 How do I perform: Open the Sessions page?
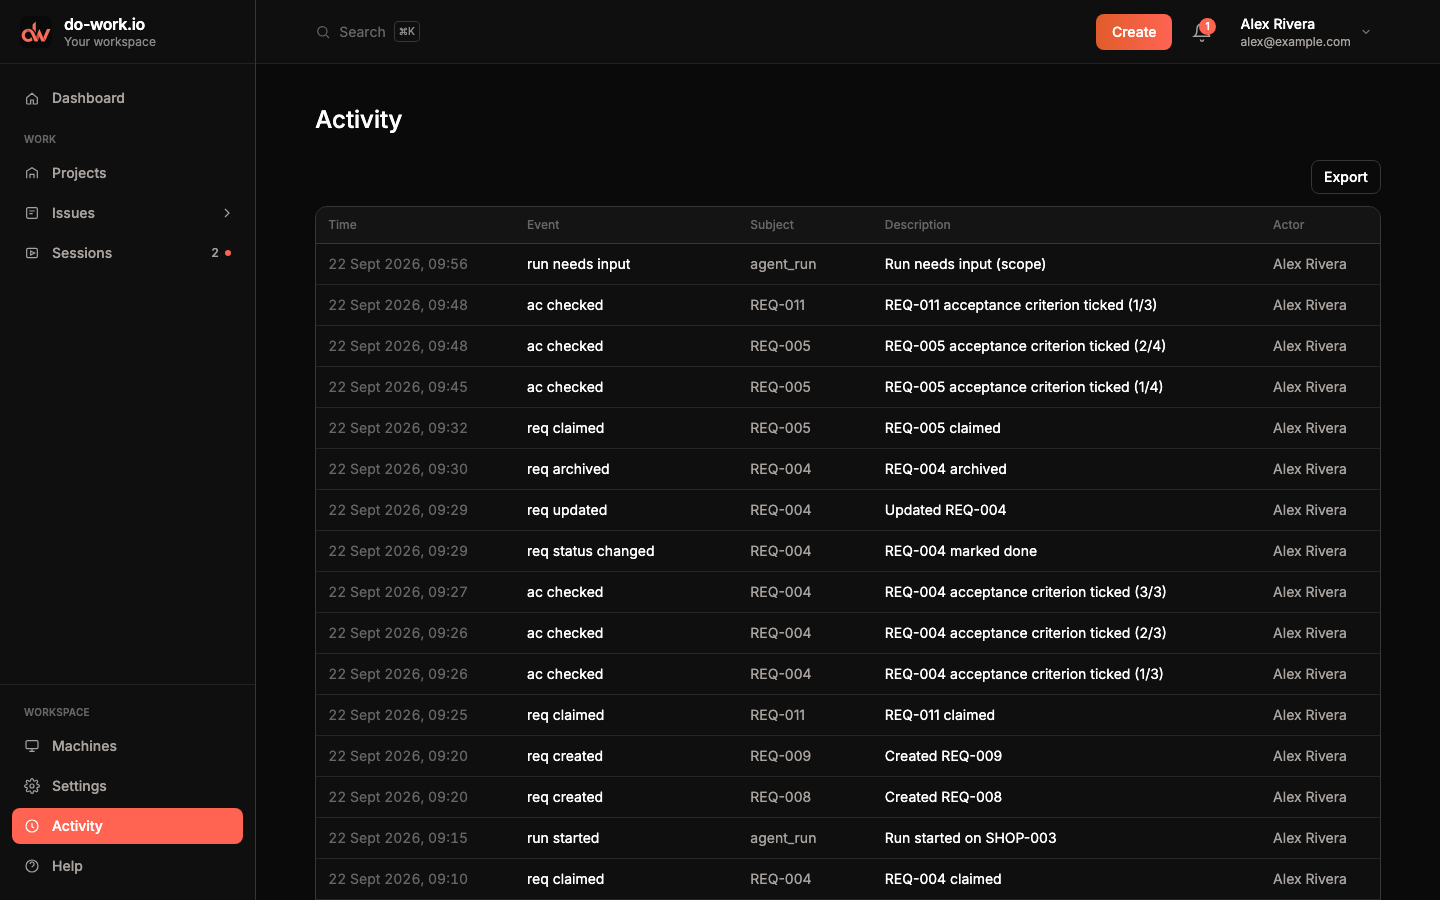128,253
